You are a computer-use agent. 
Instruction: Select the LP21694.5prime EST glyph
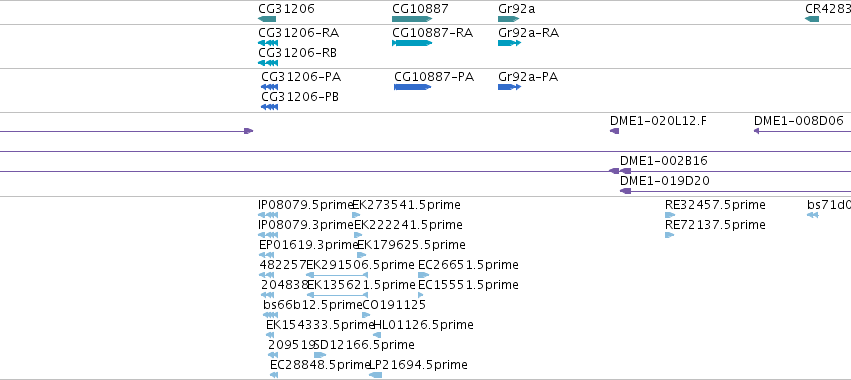tap(376, 375)
